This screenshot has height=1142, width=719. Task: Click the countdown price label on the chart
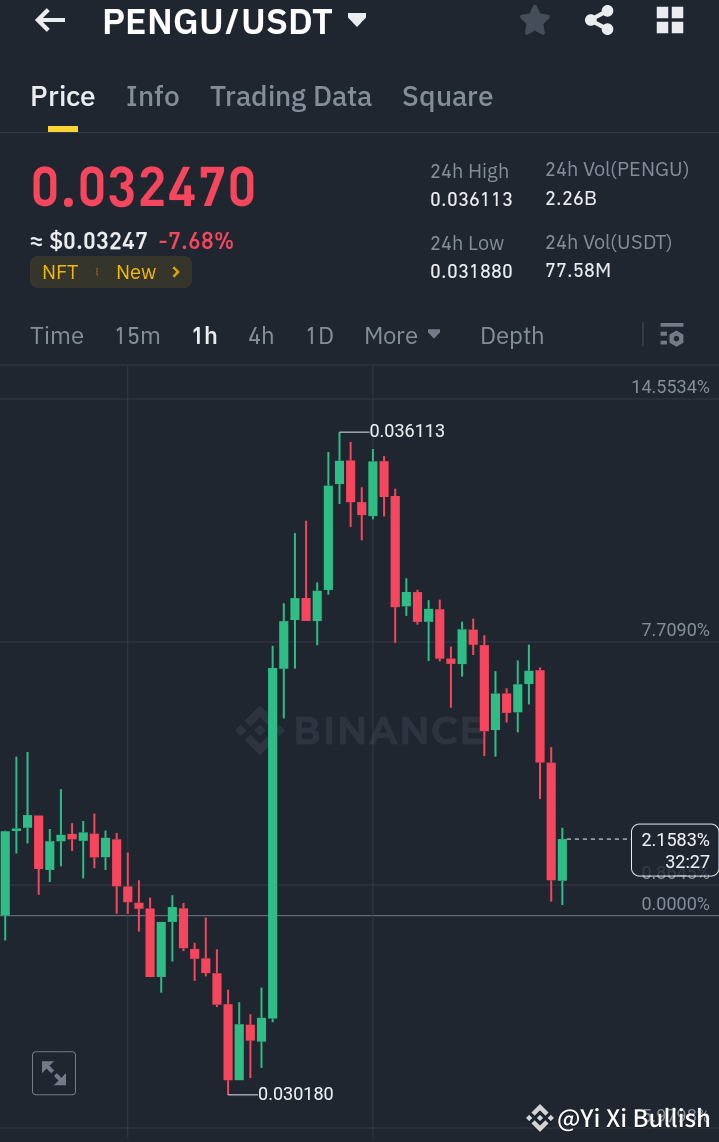(x=674, y=849)
